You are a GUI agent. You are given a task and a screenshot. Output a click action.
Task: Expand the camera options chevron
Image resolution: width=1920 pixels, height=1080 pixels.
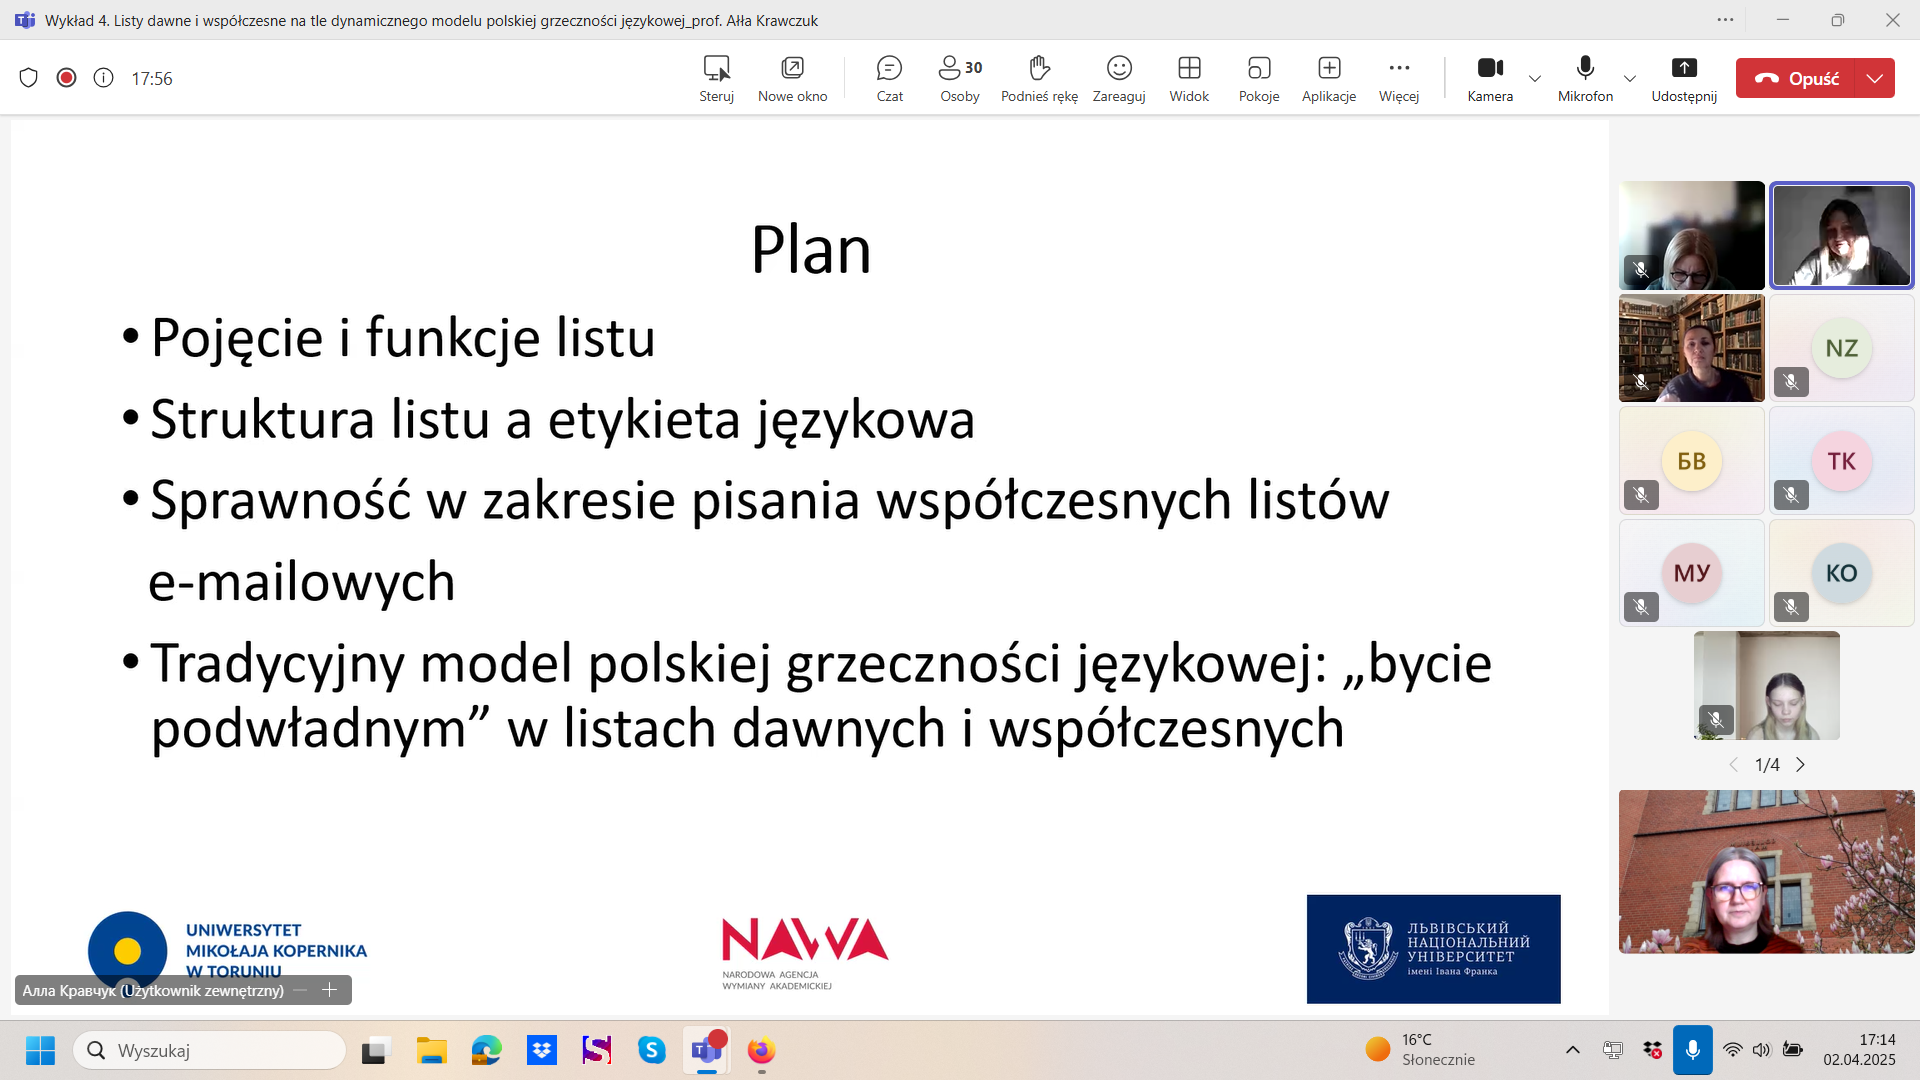[1535, 78]
